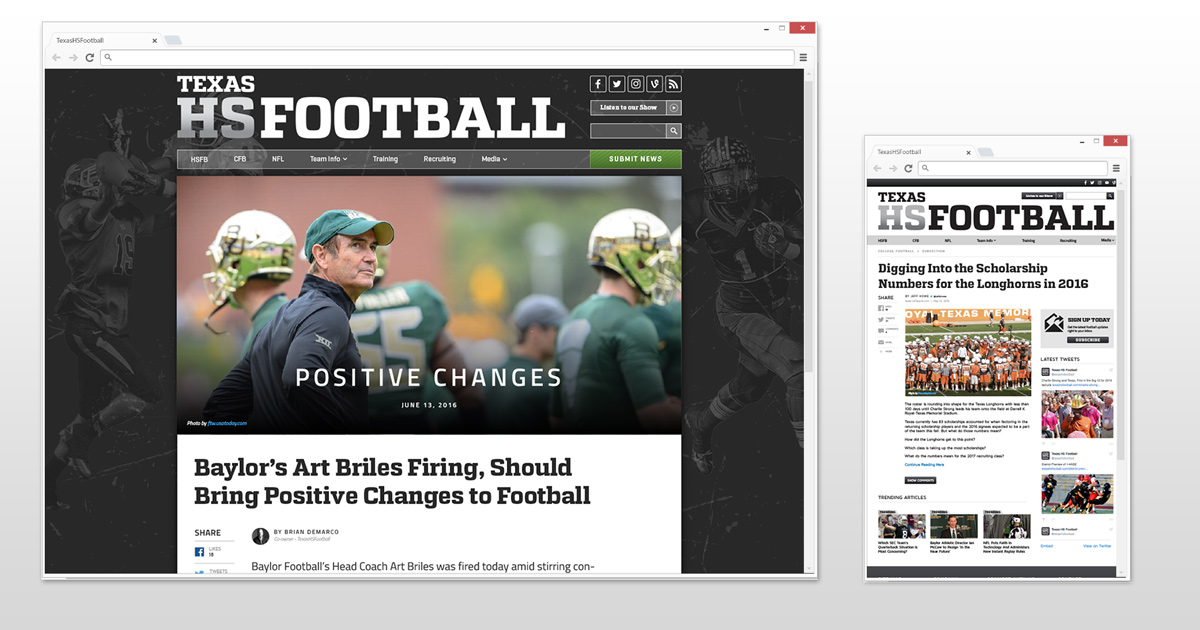This screenshot has width=1200, height=630.
Task: Click site search field in large window header
Action: (x=629, y=131)
